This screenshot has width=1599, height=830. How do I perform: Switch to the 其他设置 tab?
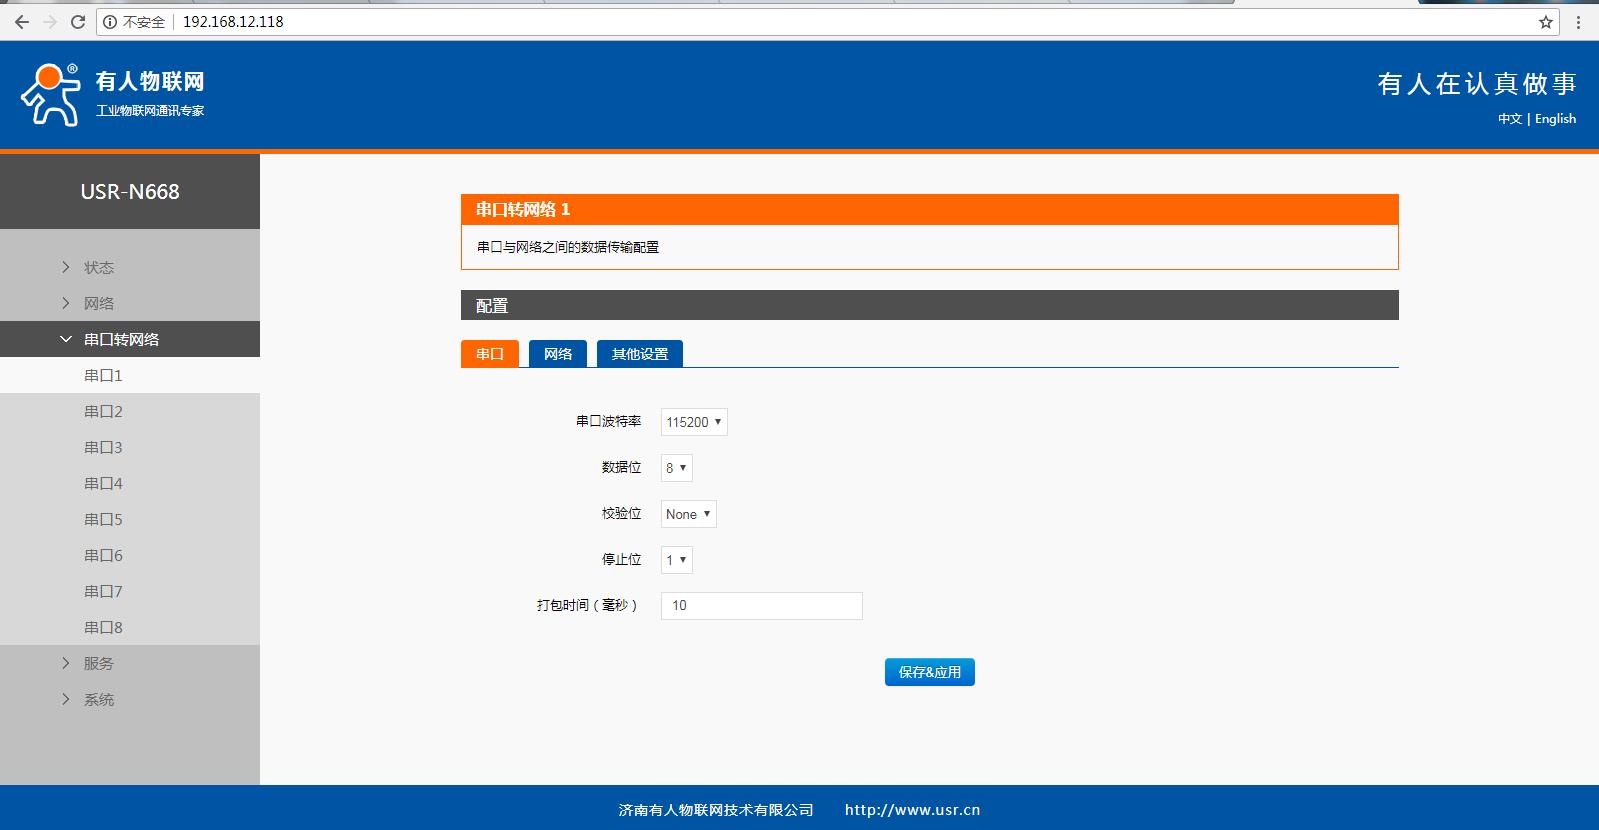pos(640,354)
